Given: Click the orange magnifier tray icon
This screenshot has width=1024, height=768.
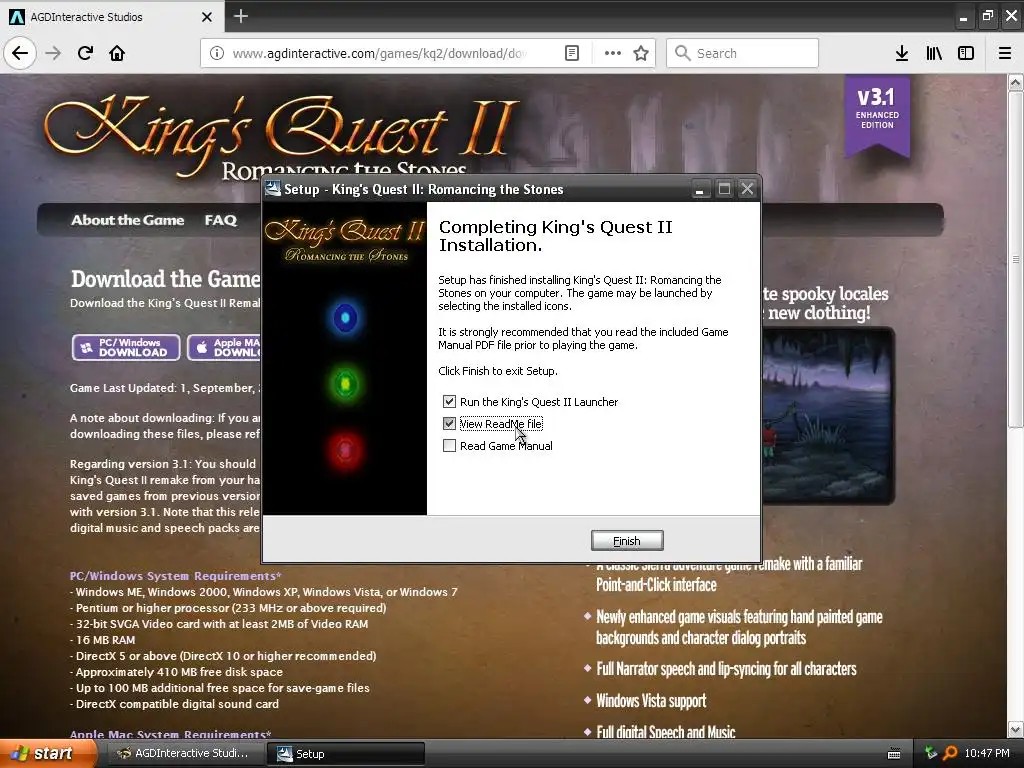Looking at the screenshot, I should pos(950,753).
